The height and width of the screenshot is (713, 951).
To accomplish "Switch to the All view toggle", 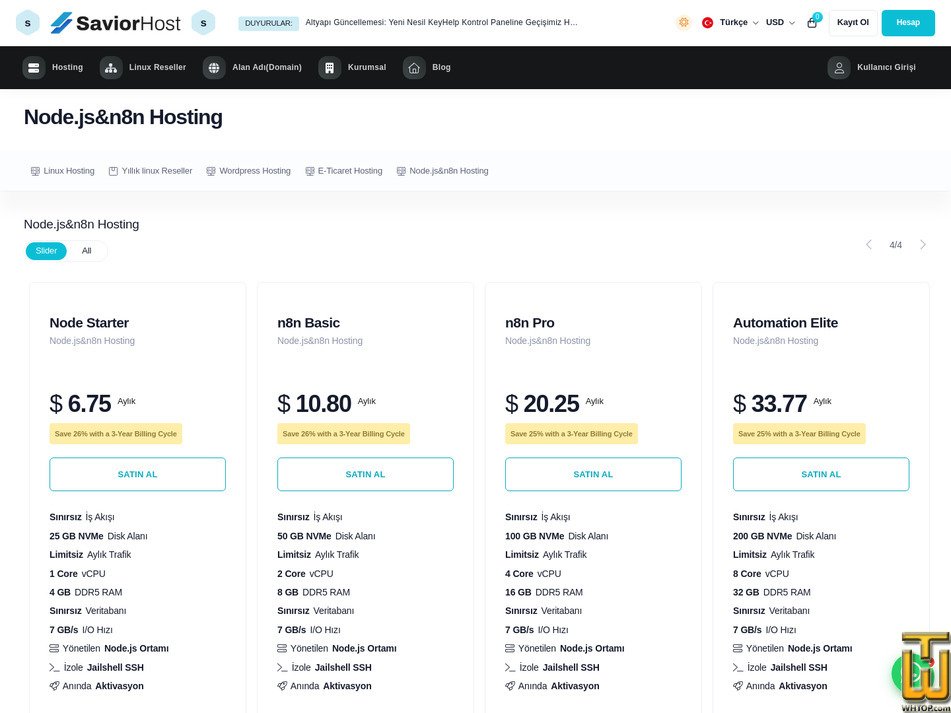I will (x=87, y=251).
